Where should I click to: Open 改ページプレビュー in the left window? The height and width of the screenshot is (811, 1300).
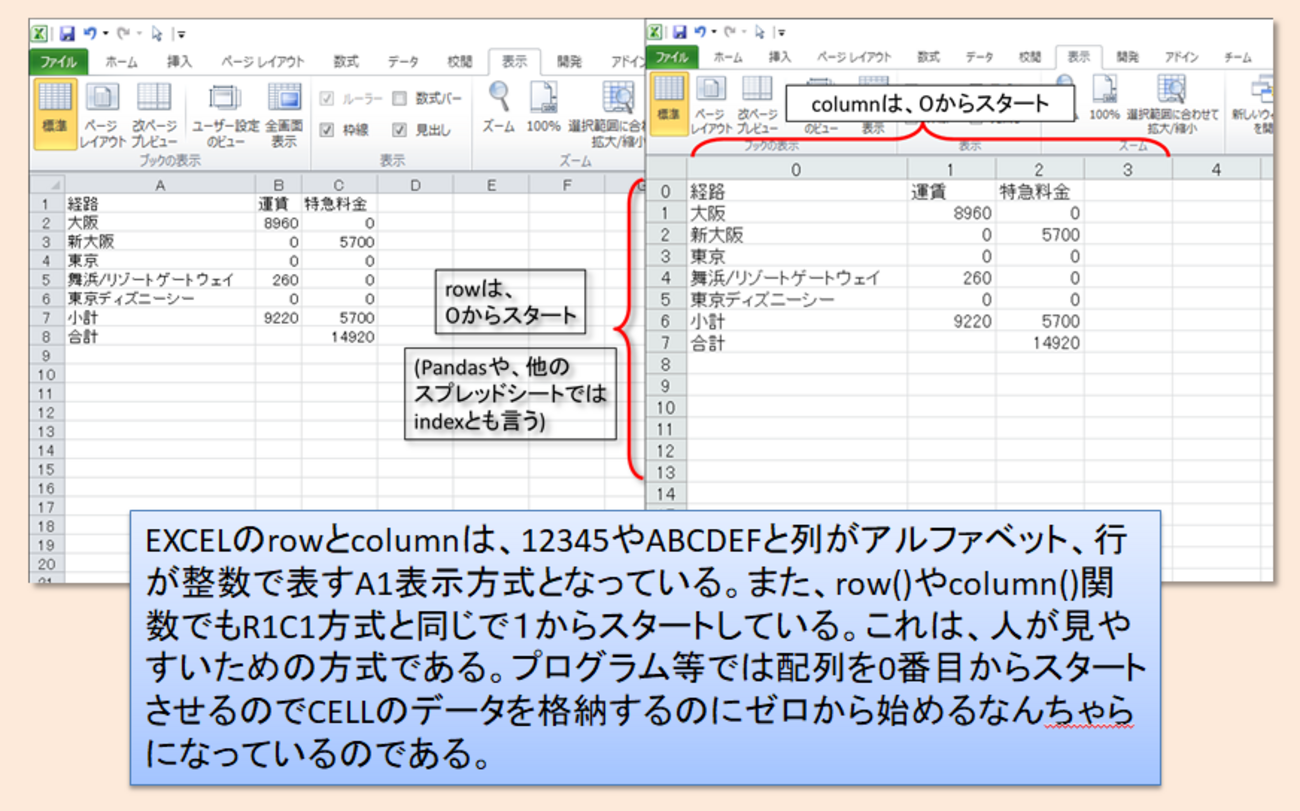pyautogui.click(x=154, y=113)
